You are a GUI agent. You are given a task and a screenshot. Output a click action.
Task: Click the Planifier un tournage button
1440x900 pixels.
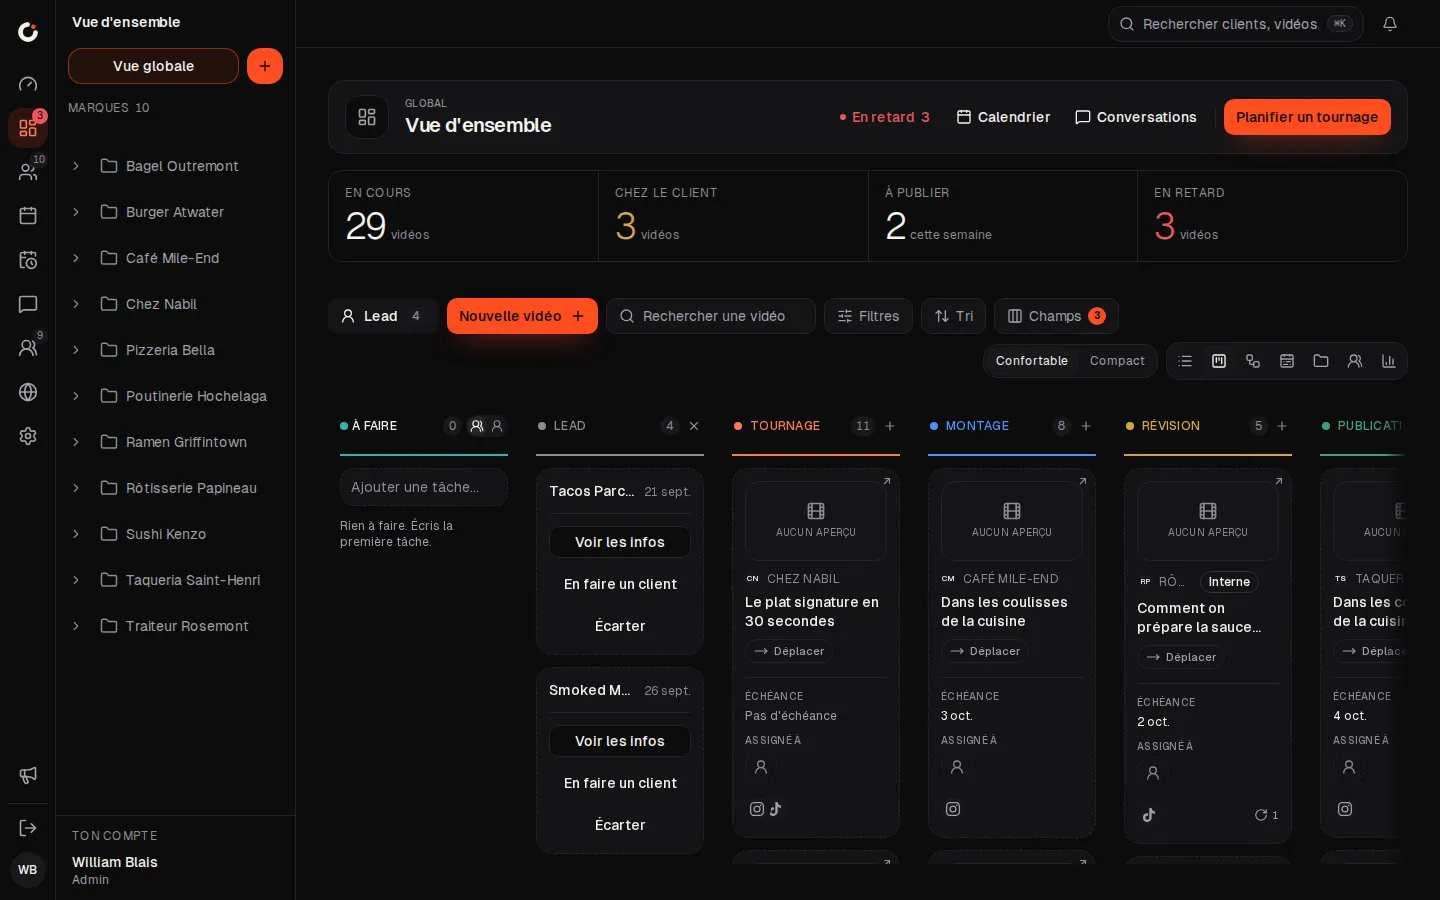pos(1307,117)
